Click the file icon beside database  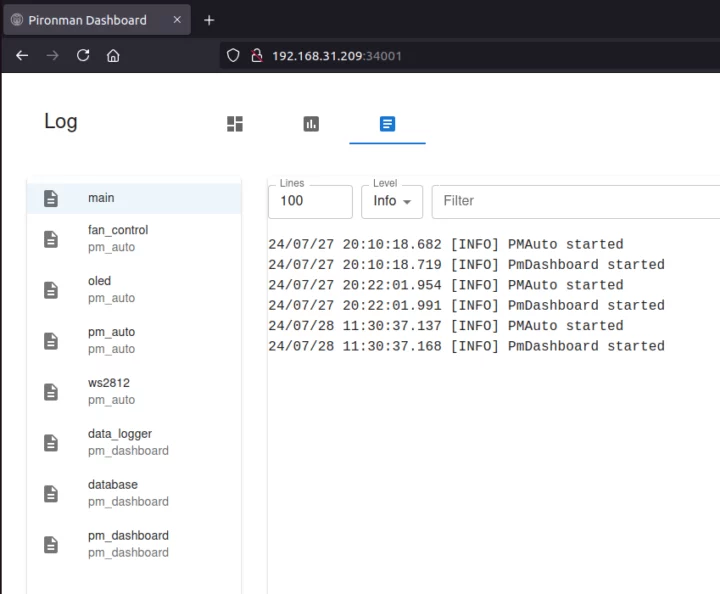51,493
